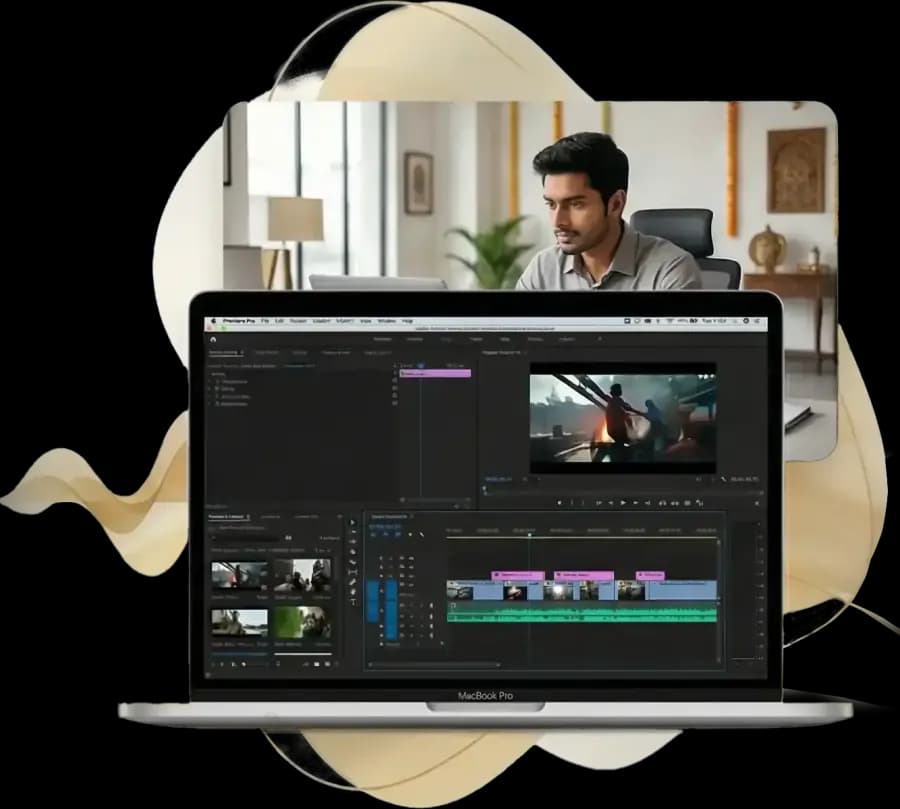Screen dimensions: 900x809
Task: Open the Premiere Pro application menu
Action: pos(239,321)
